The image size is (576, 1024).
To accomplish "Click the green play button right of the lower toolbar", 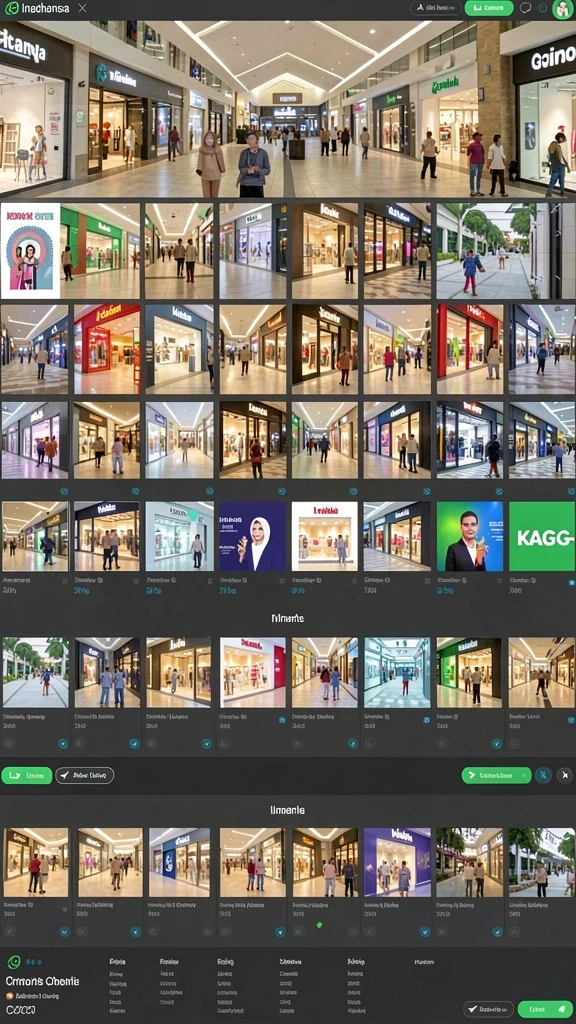I will (x=496, y=775).
